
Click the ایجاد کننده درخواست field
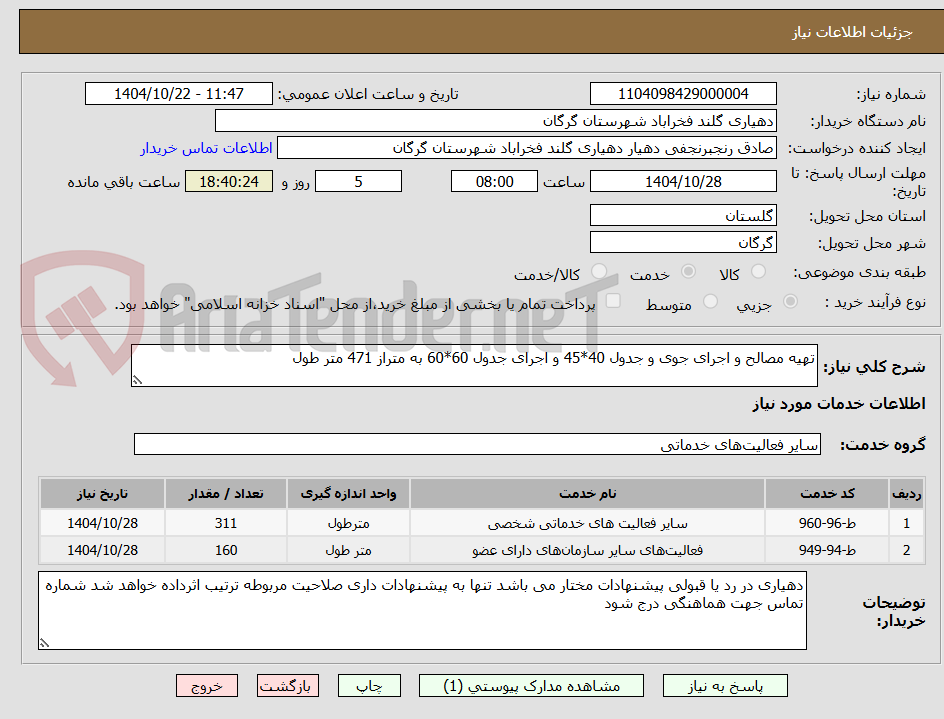click(527, 148)
